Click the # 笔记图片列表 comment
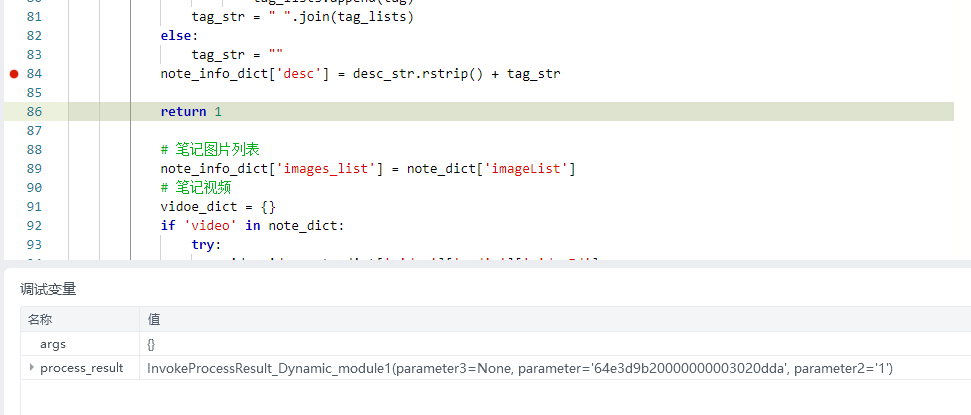This screenshot has height=415, width=971. 210,149
